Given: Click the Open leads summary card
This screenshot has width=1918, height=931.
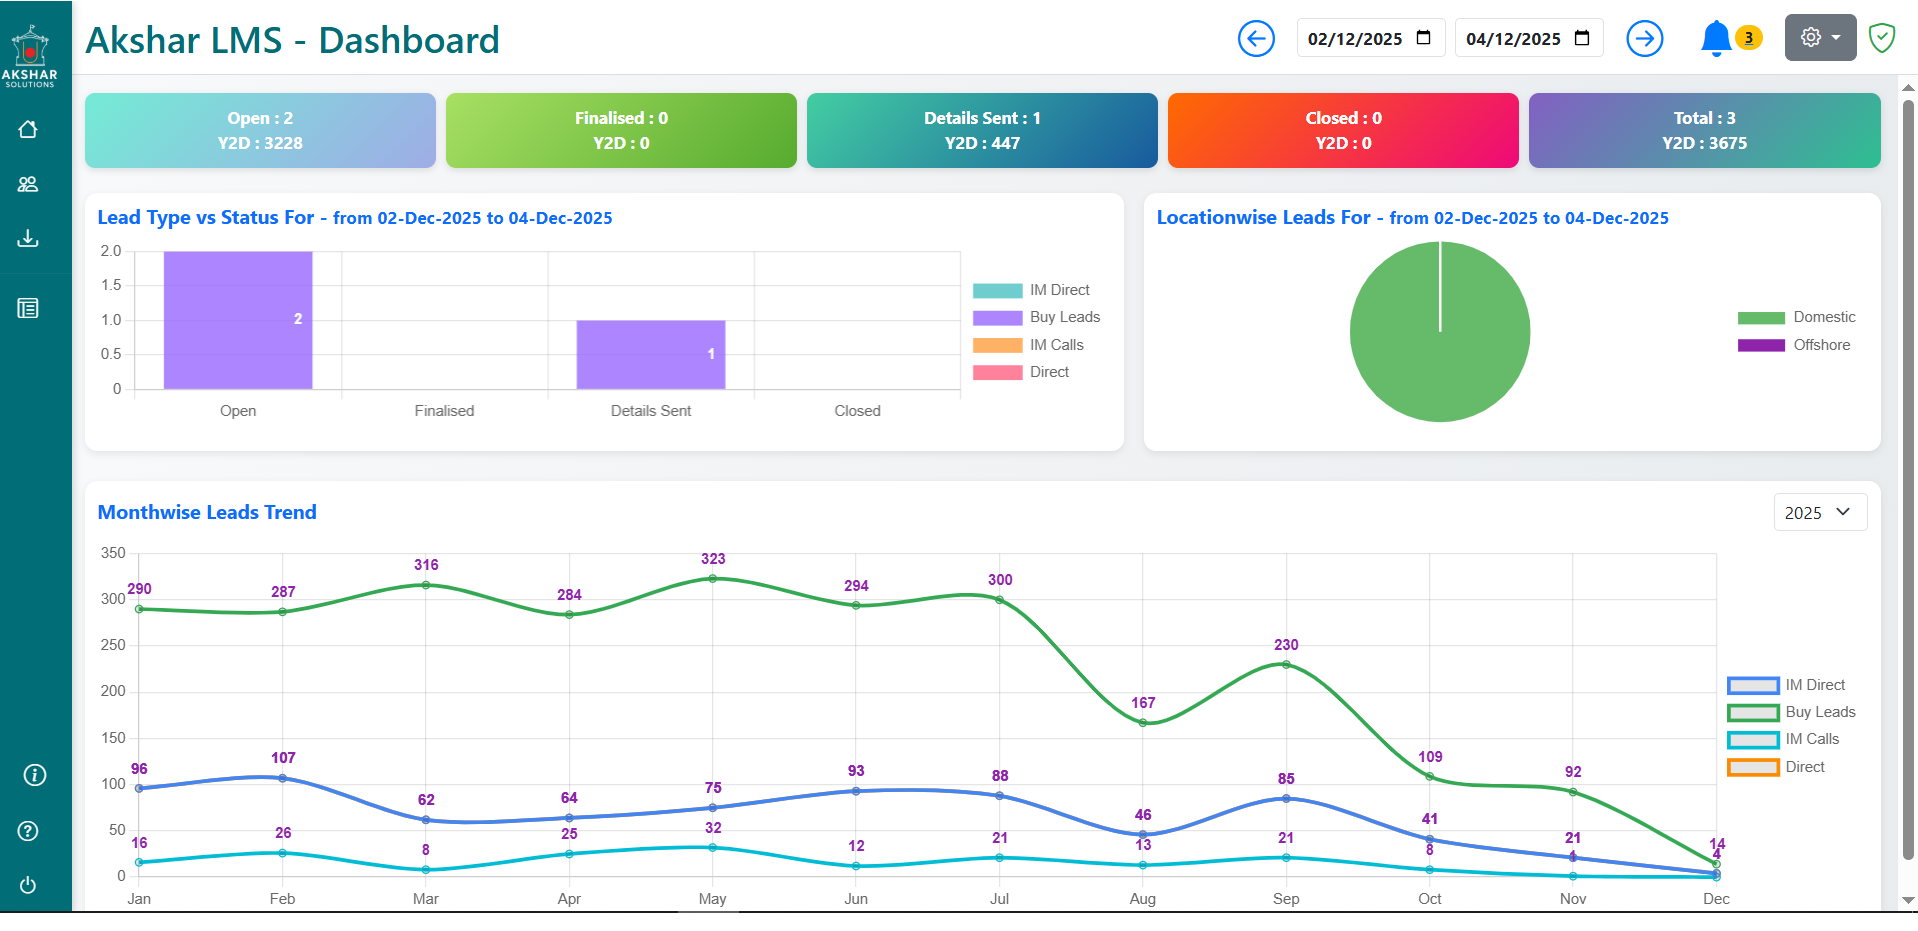Looking at the screenshot, I should click(x=260, y=131).
